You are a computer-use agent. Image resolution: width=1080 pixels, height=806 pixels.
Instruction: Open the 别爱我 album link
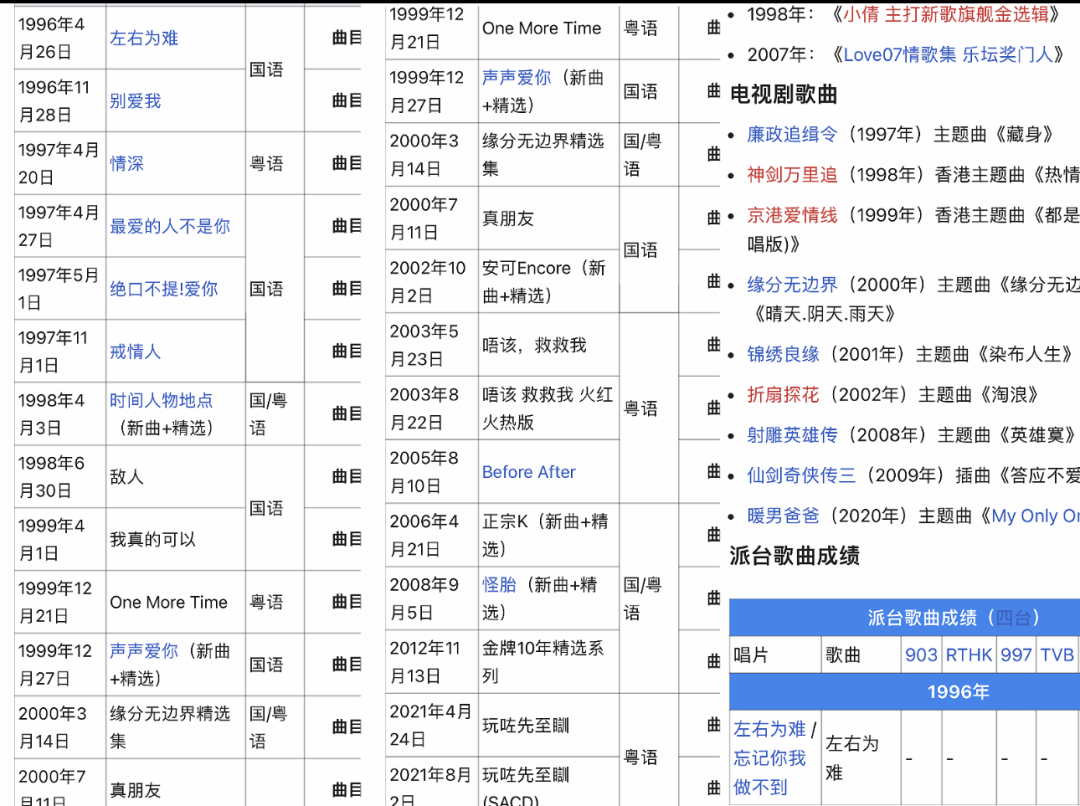click(x=135, y=101)
